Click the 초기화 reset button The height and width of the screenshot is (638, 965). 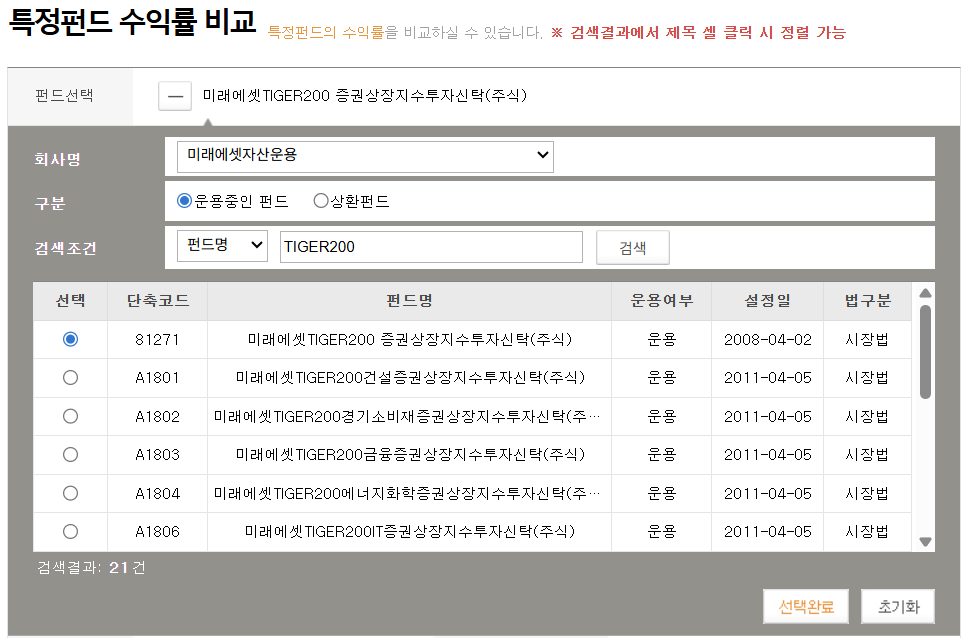898,607
